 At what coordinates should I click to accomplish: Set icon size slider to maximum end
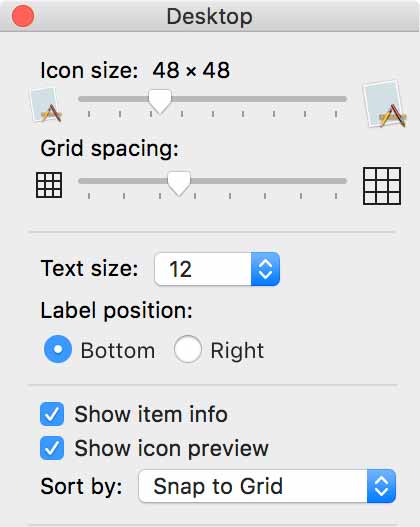click(x=345, y=99)
